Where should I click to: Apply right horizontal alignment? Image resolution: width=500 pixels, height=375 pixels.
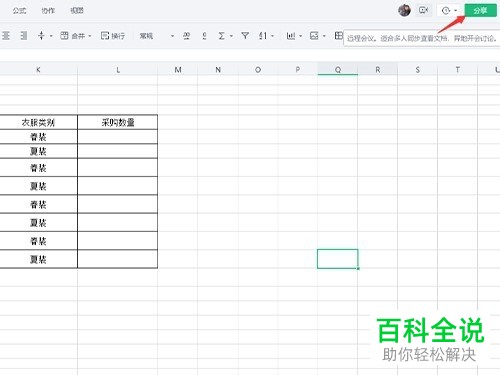pyautogui.click(x=24, y=35)
